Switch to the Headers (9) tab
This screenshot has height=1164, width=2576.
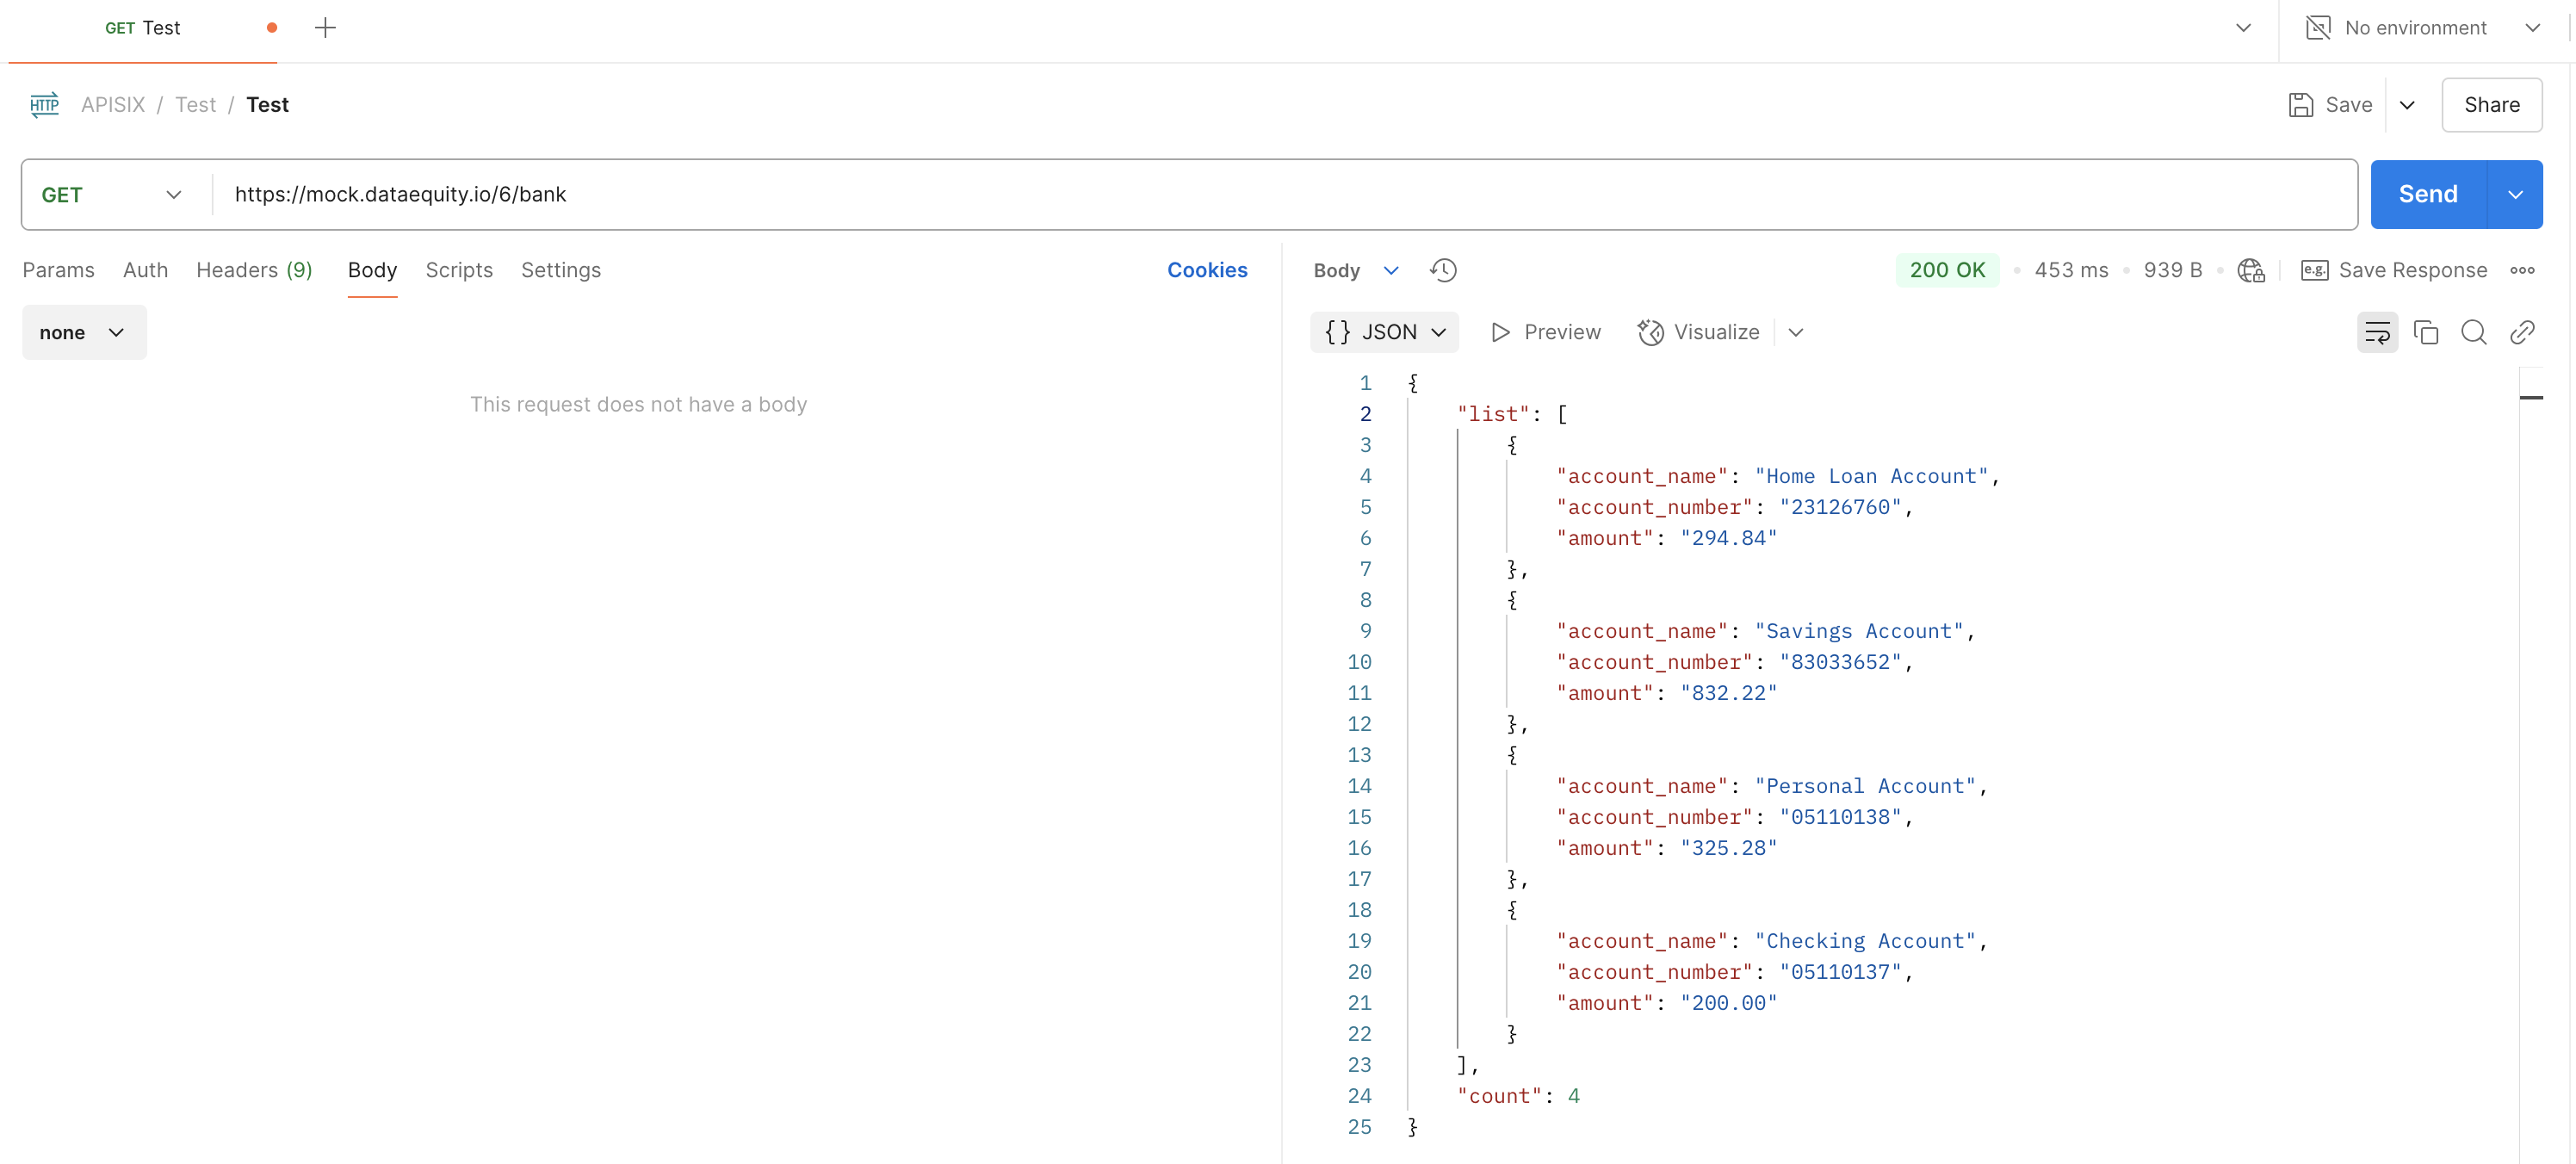pyautogui.click(x=254, y=270)
